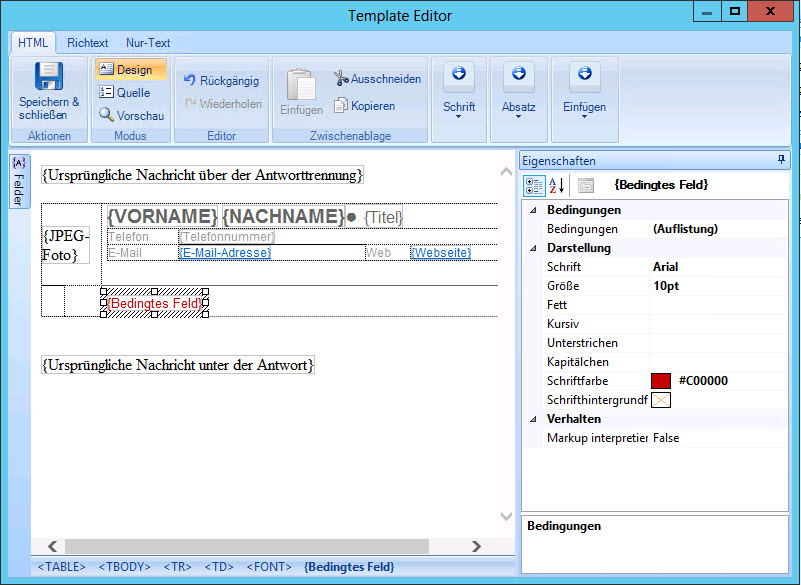Sort properties alphabetically with A-Z icon

(559, 185)
